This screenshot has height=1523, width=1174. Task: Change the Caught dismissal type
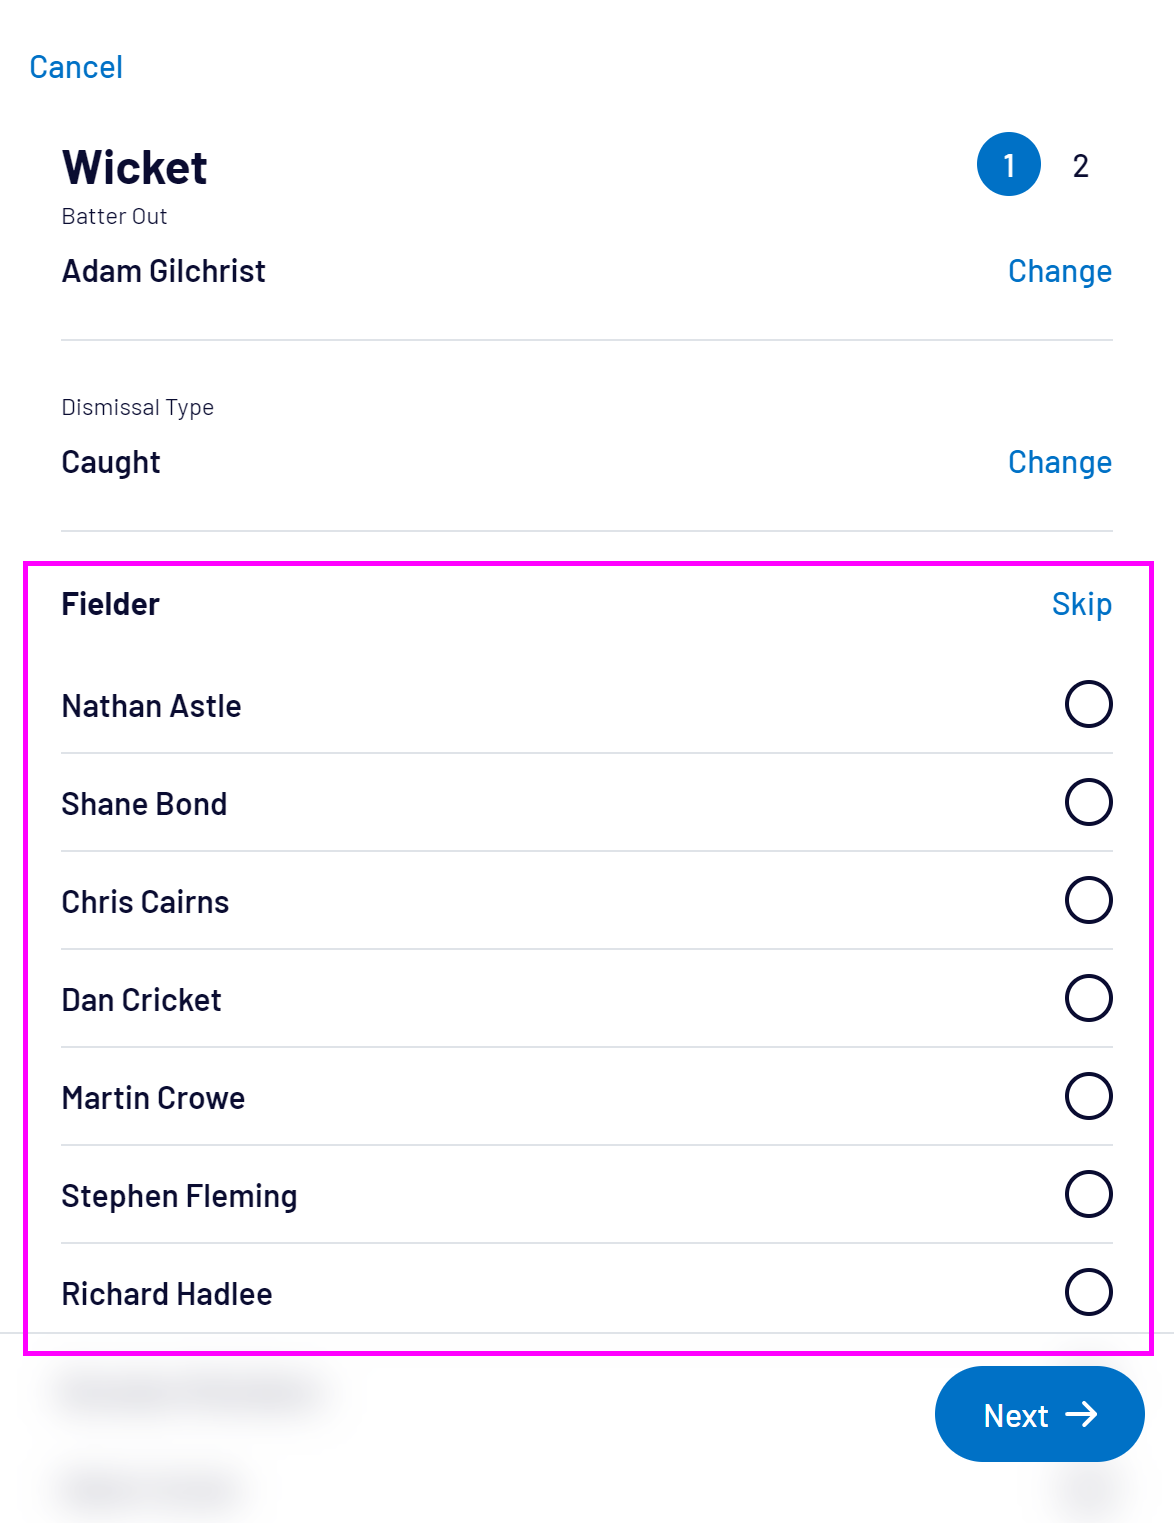coord(1059,462)
